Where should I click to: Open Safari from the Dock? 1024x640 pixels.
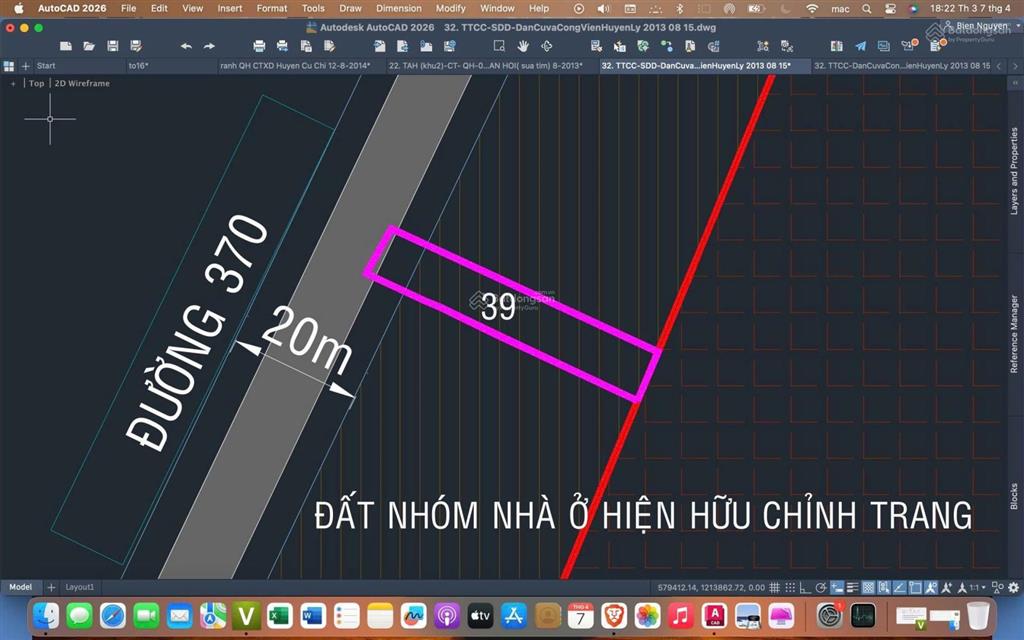click(x=112, y=615)
